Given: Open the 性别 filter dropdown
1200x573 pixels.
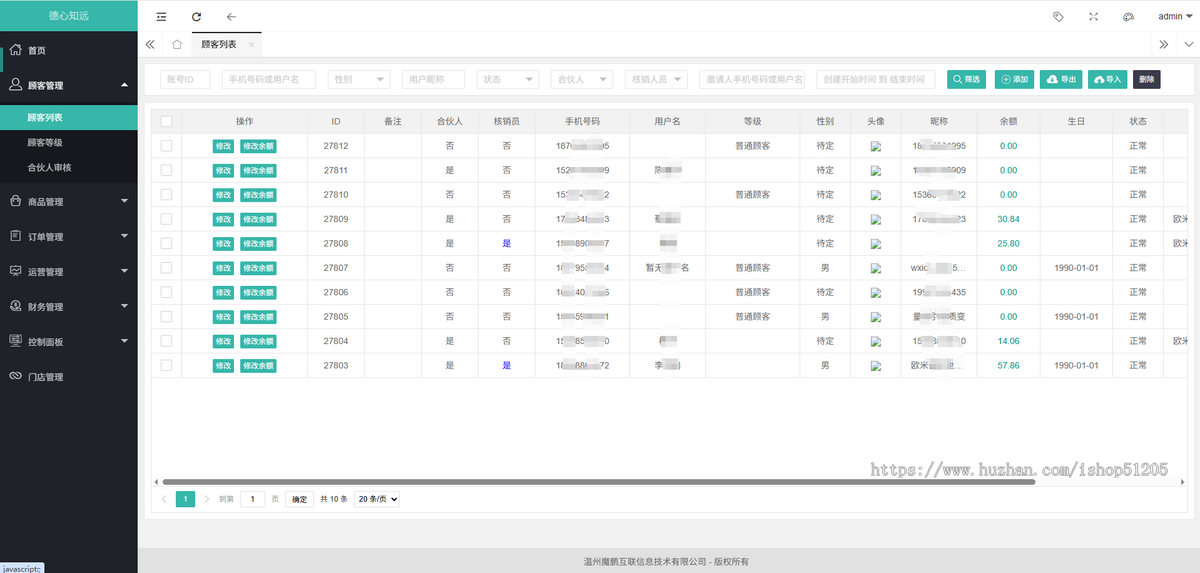Looking at the screenshot, I should pyautogui.click(x=359, y=80).
